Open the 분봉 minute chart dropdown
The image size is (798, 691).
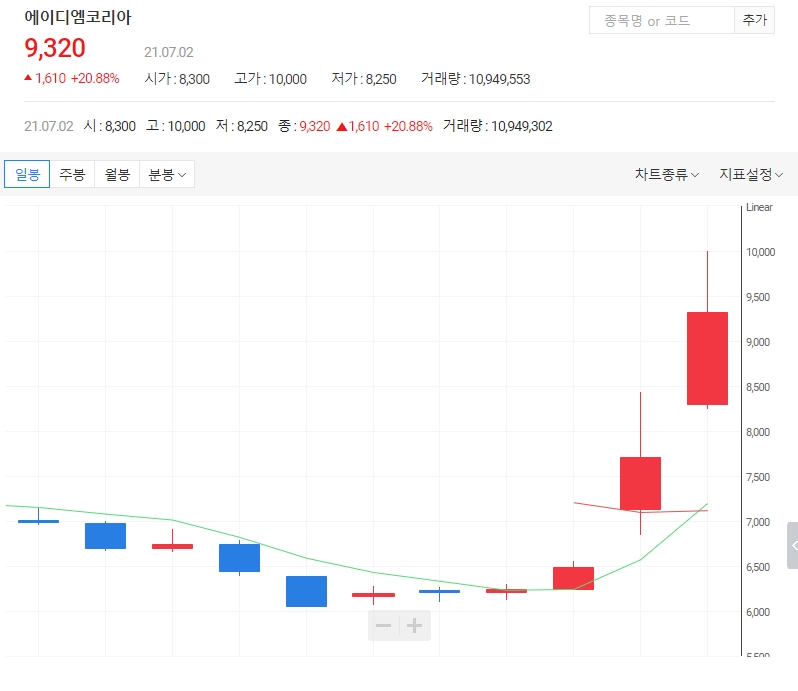(x=167, y=174)
